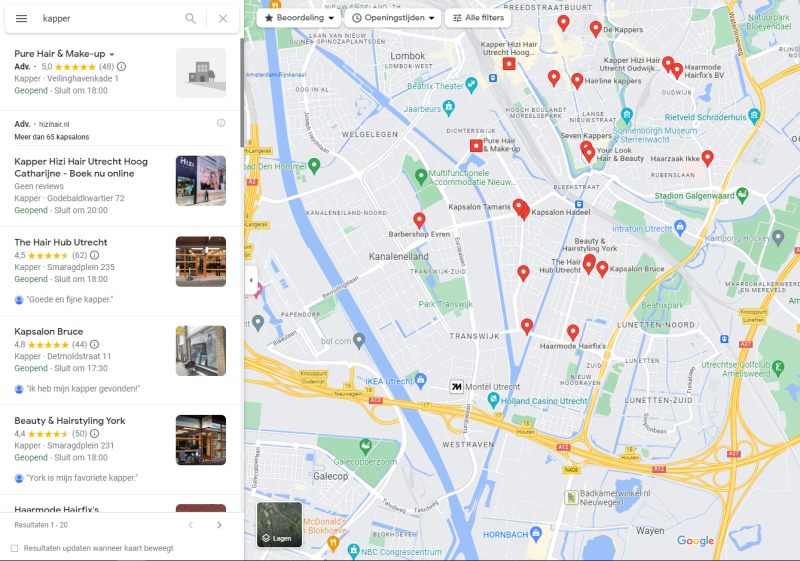Open Beauty & Hairstyling York result
Image resolution: width=800 pixels, height=561 pixels.
coord(120,449)
